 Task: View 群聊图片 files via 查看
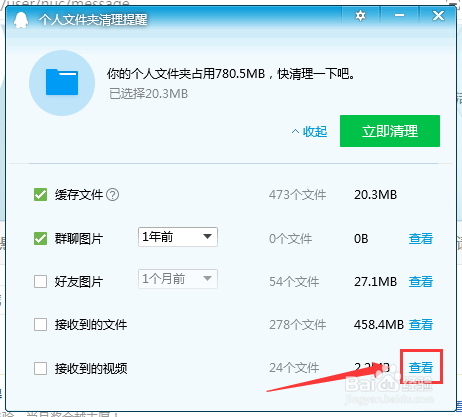coord(421,239)
